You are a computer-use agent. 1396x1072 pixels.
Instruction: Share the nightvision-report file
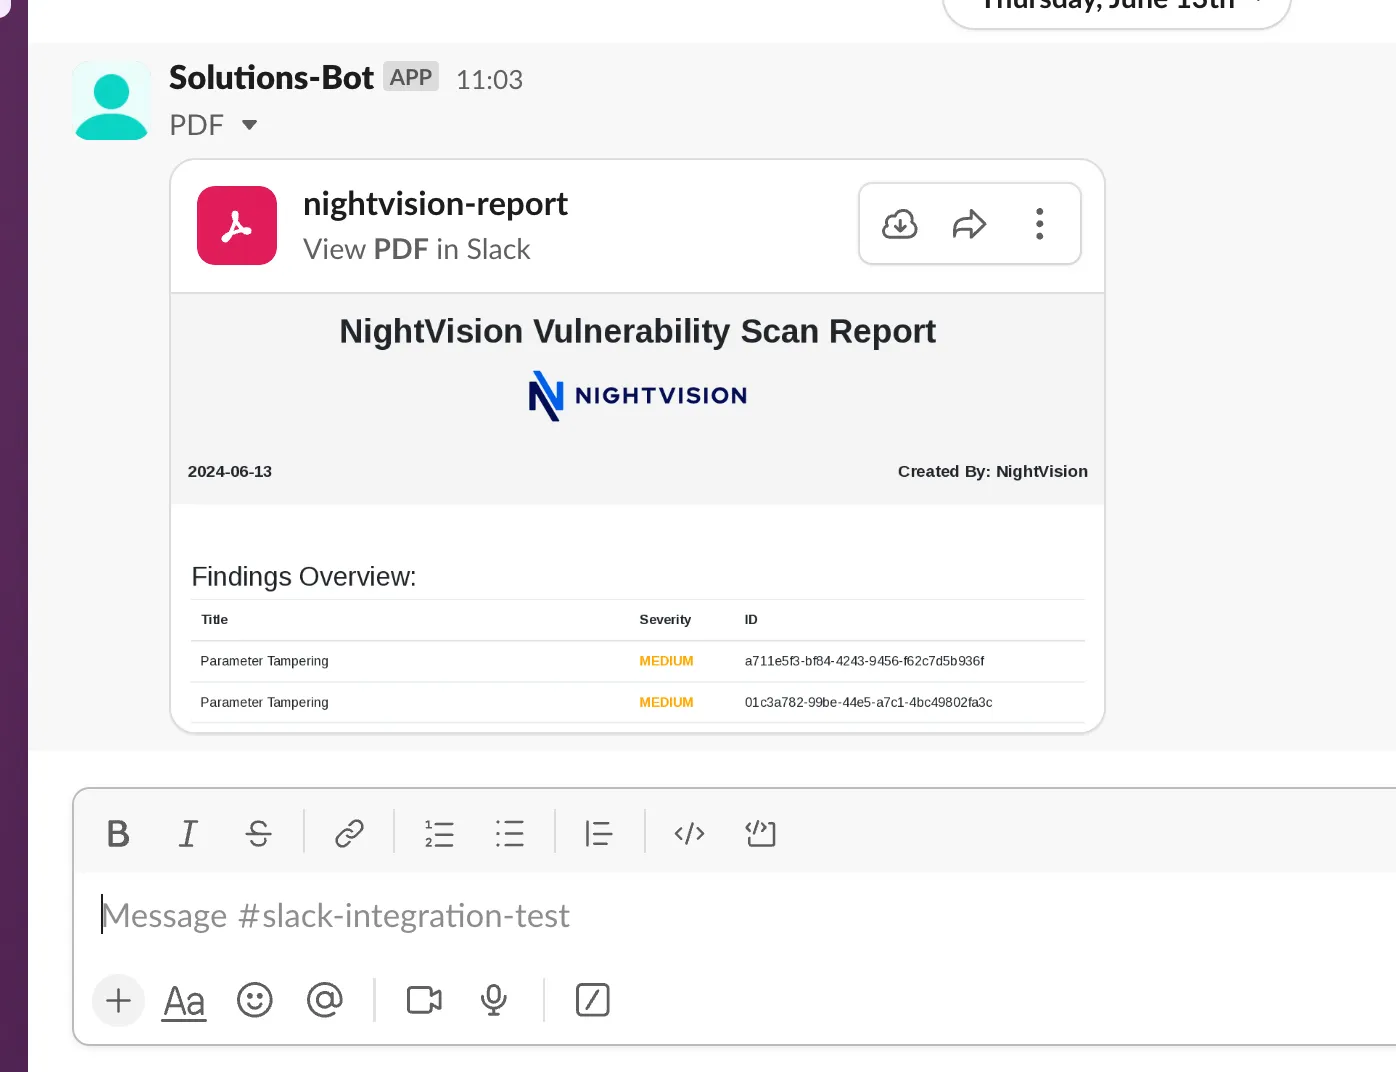coord(969,224)
